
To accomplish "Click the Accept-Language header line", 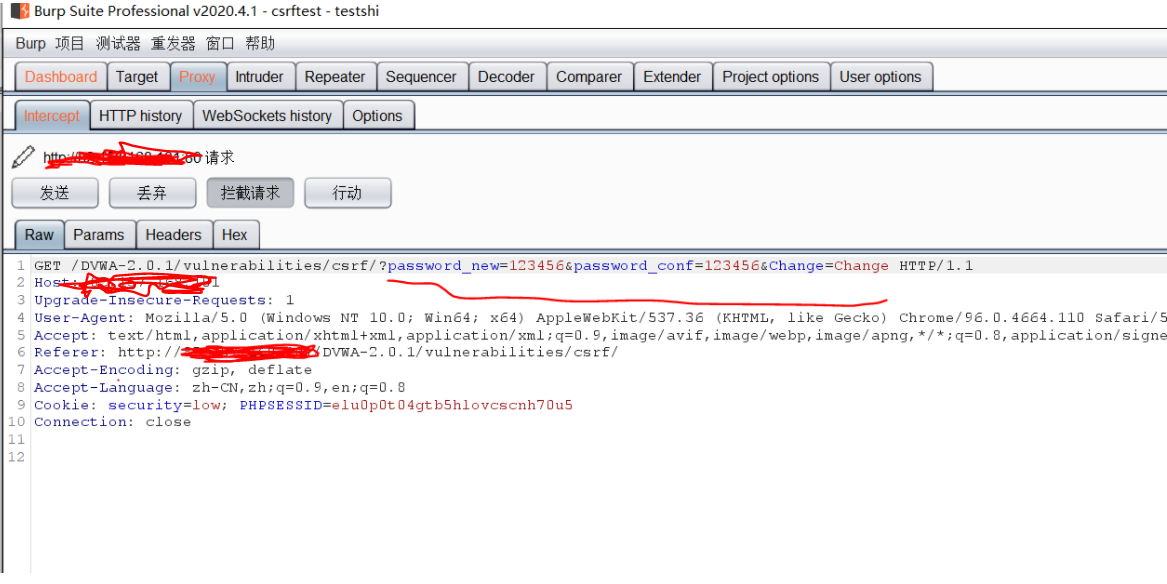I will [220, 388].
